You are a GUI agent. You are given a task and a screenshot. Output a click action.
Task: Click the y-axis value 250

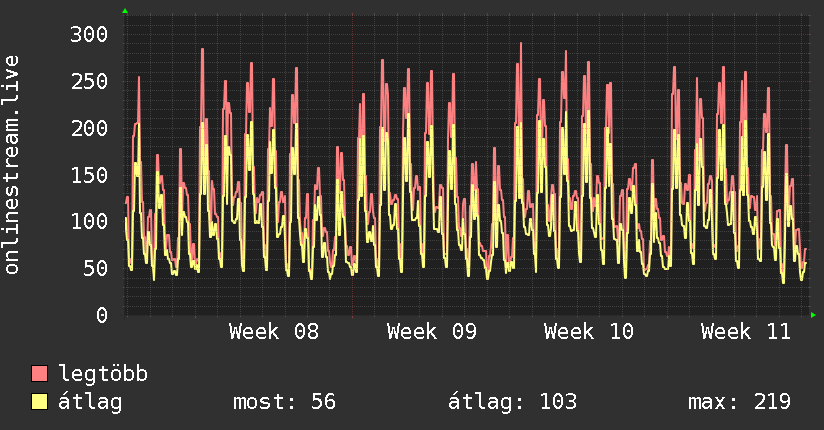point(89,81)
